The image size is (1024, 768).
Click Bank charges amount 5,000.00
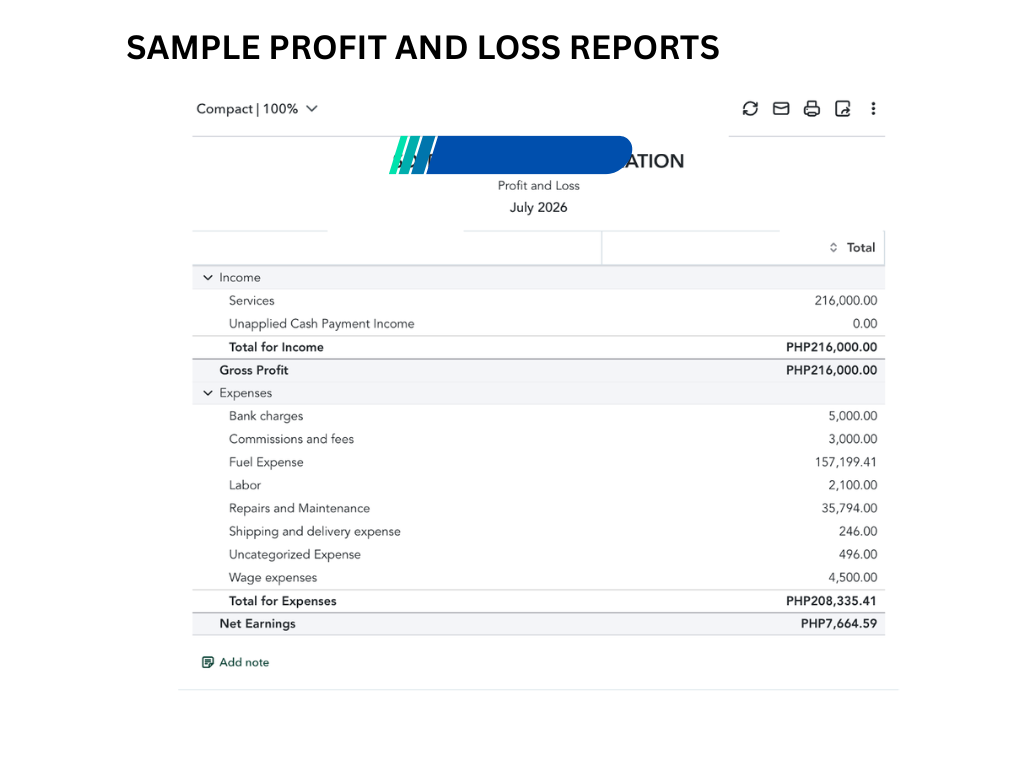point(852,416)
